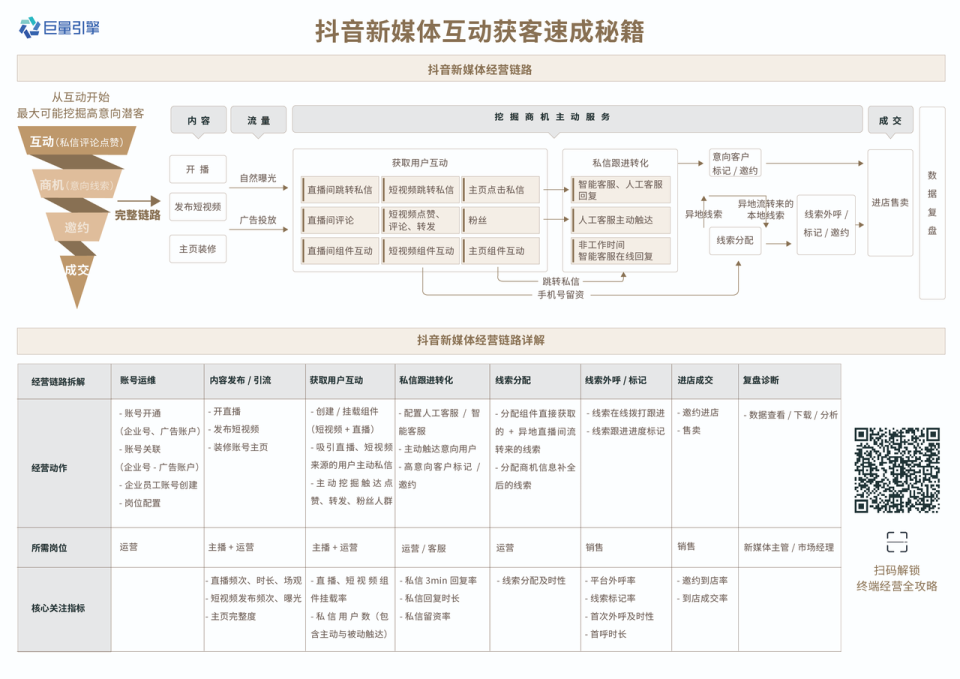960x679 pixels.
Task: Click the 商机(意向线索) funnel layer
Action: pyautogui.click(x=77, y=185)
